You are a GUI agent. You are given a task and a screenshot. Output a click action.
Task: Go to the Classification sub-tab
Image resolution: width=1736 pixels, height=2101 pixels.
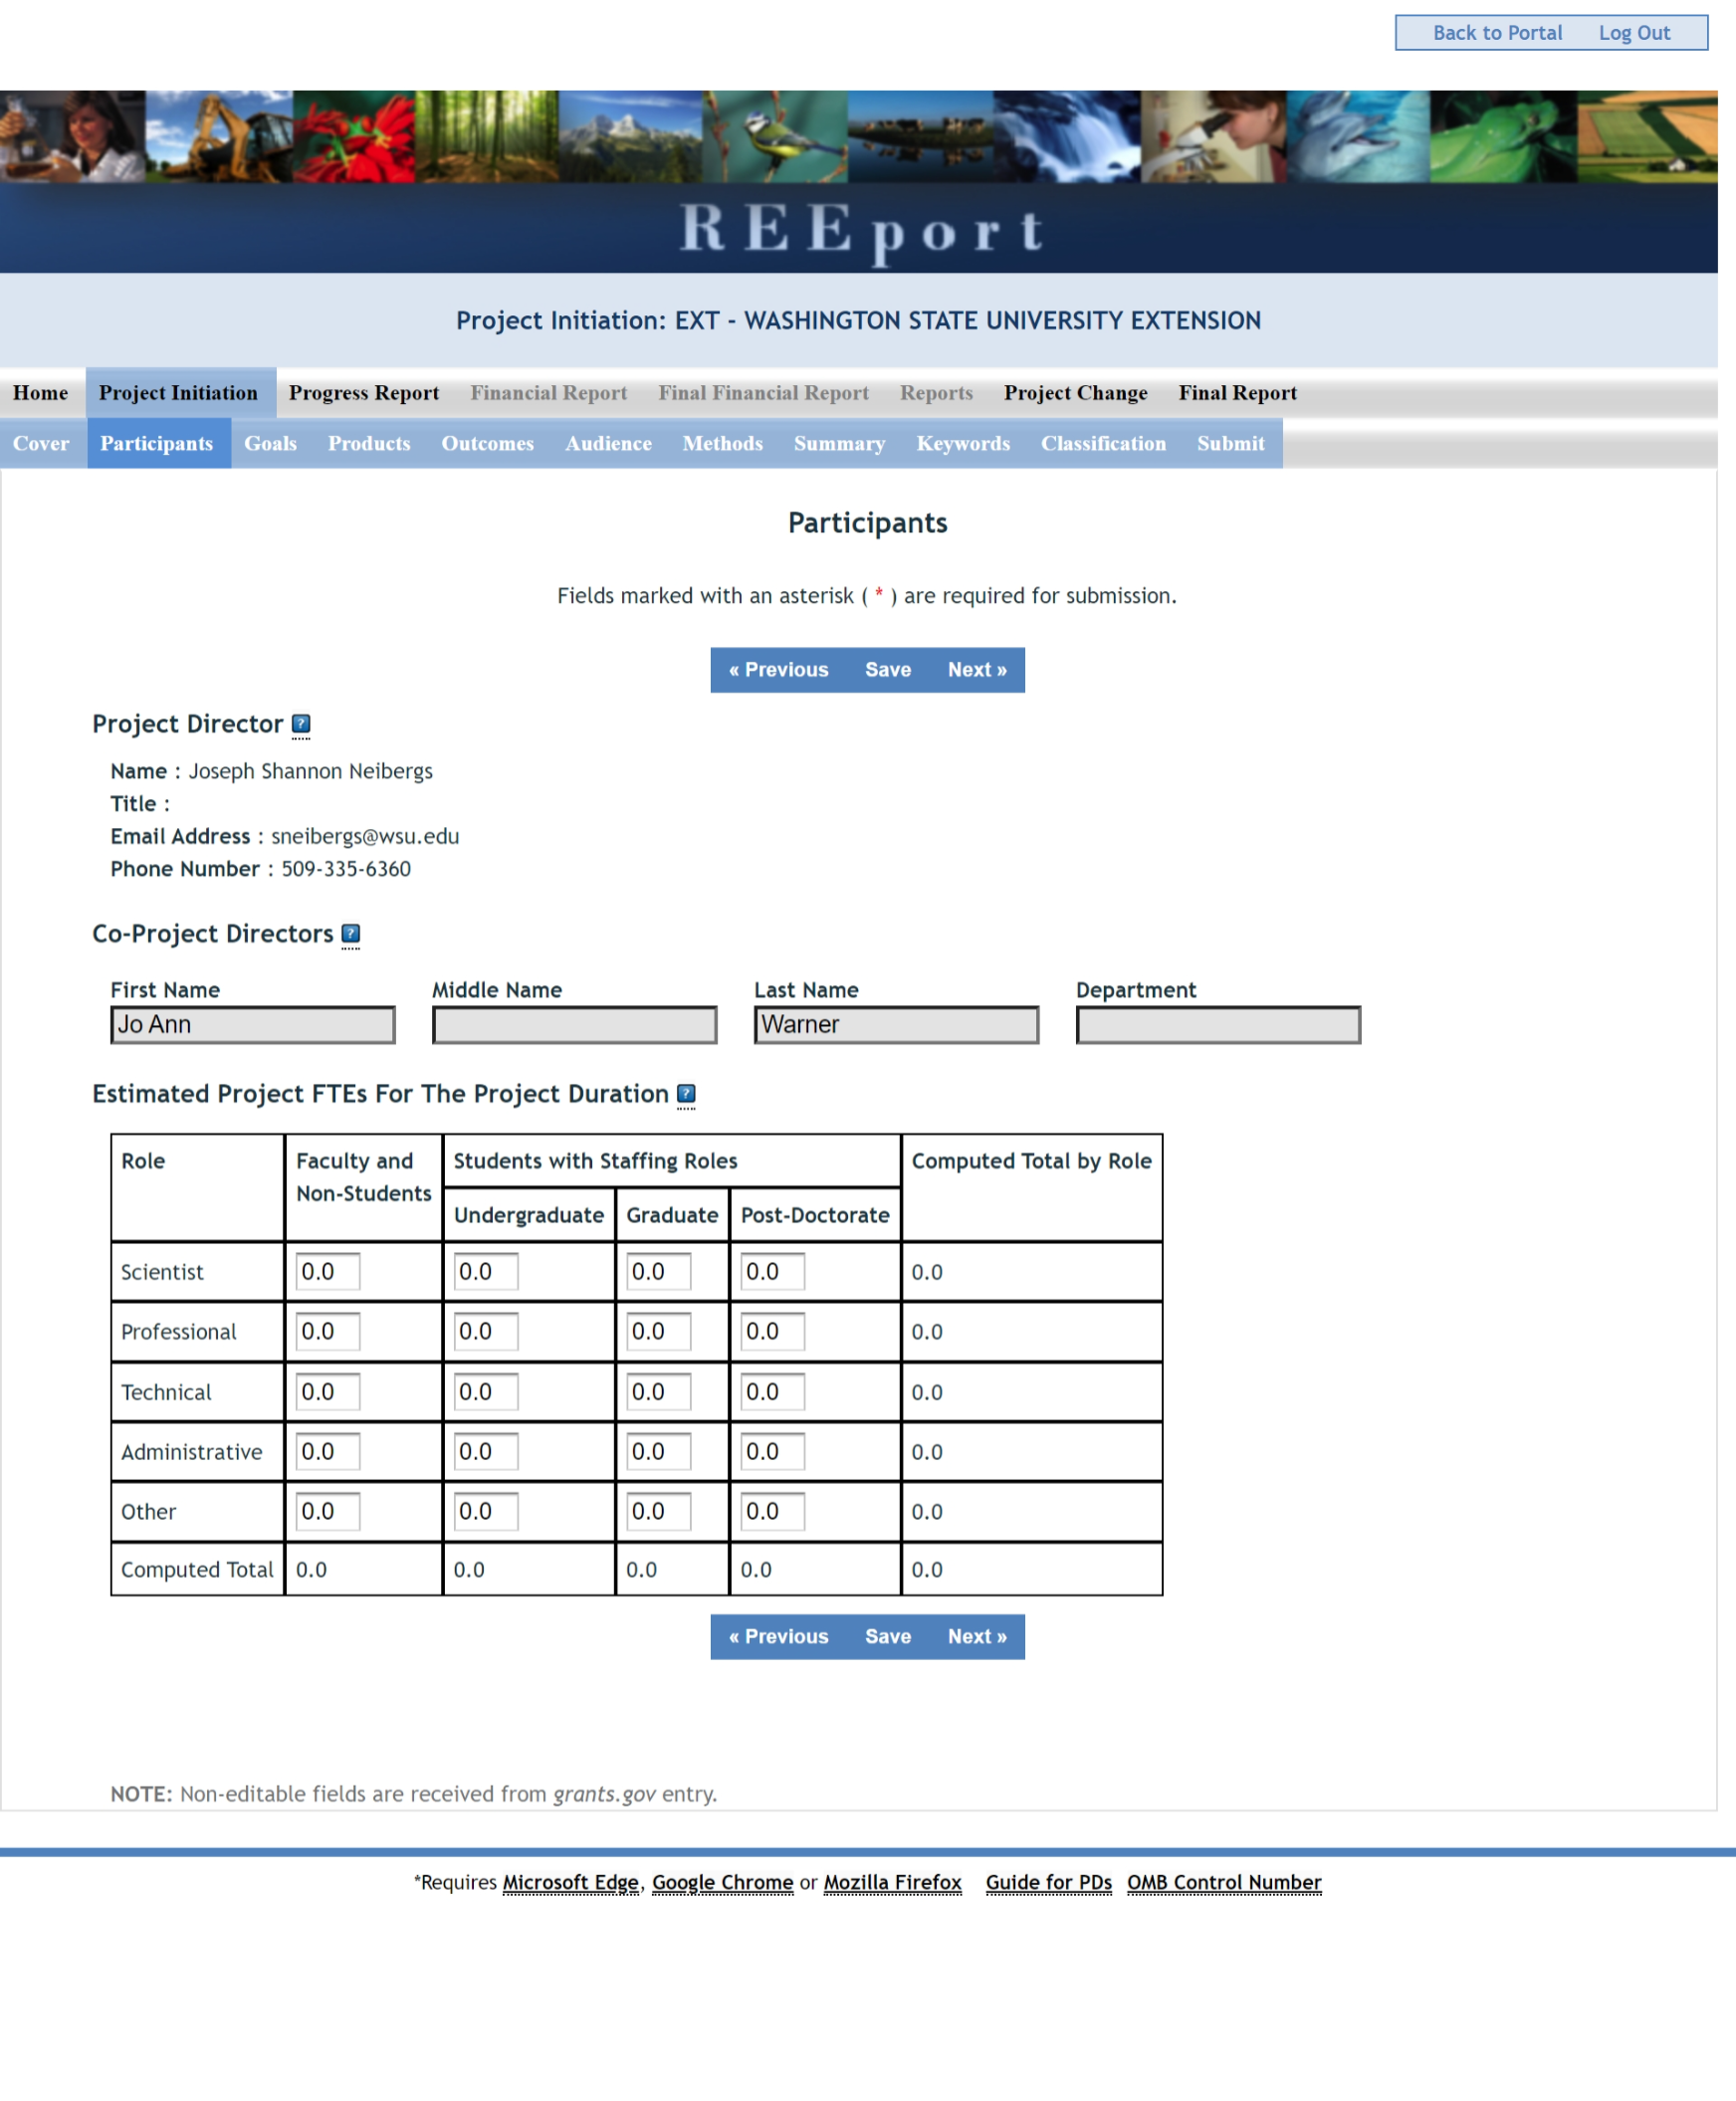[x=1102, y=443]
